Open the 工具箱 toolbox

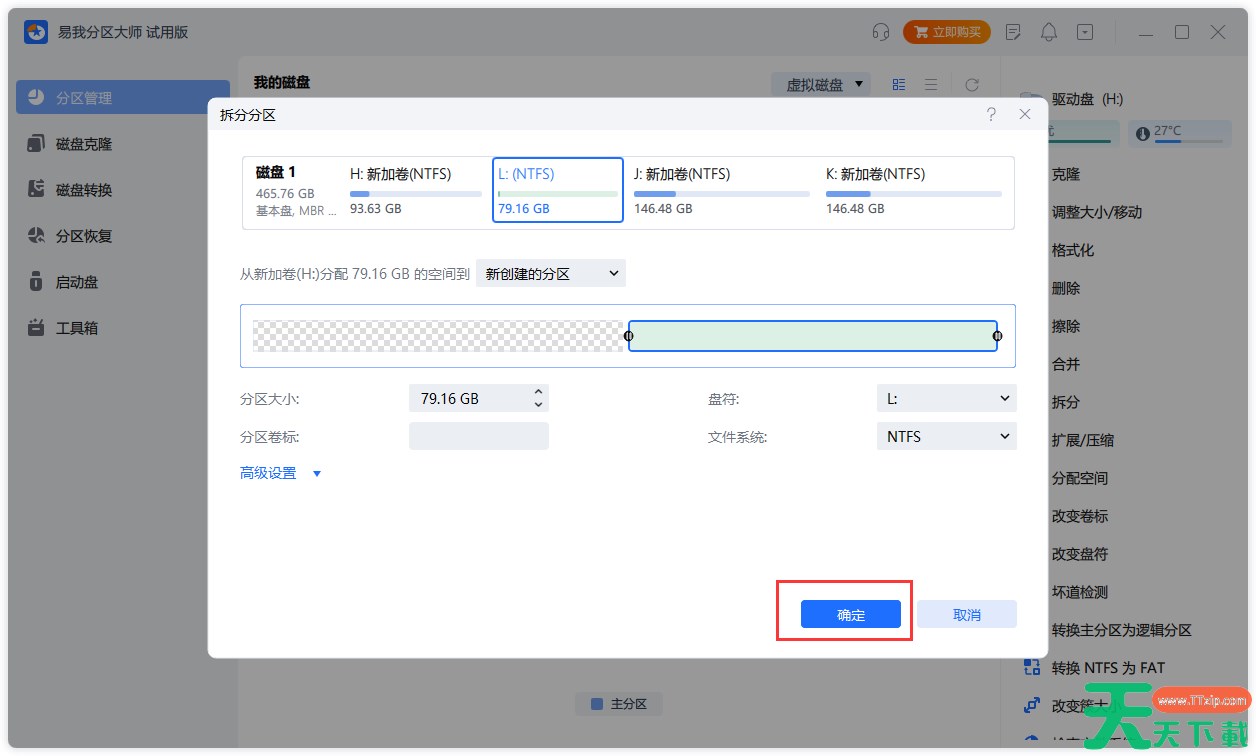[80, 327]
